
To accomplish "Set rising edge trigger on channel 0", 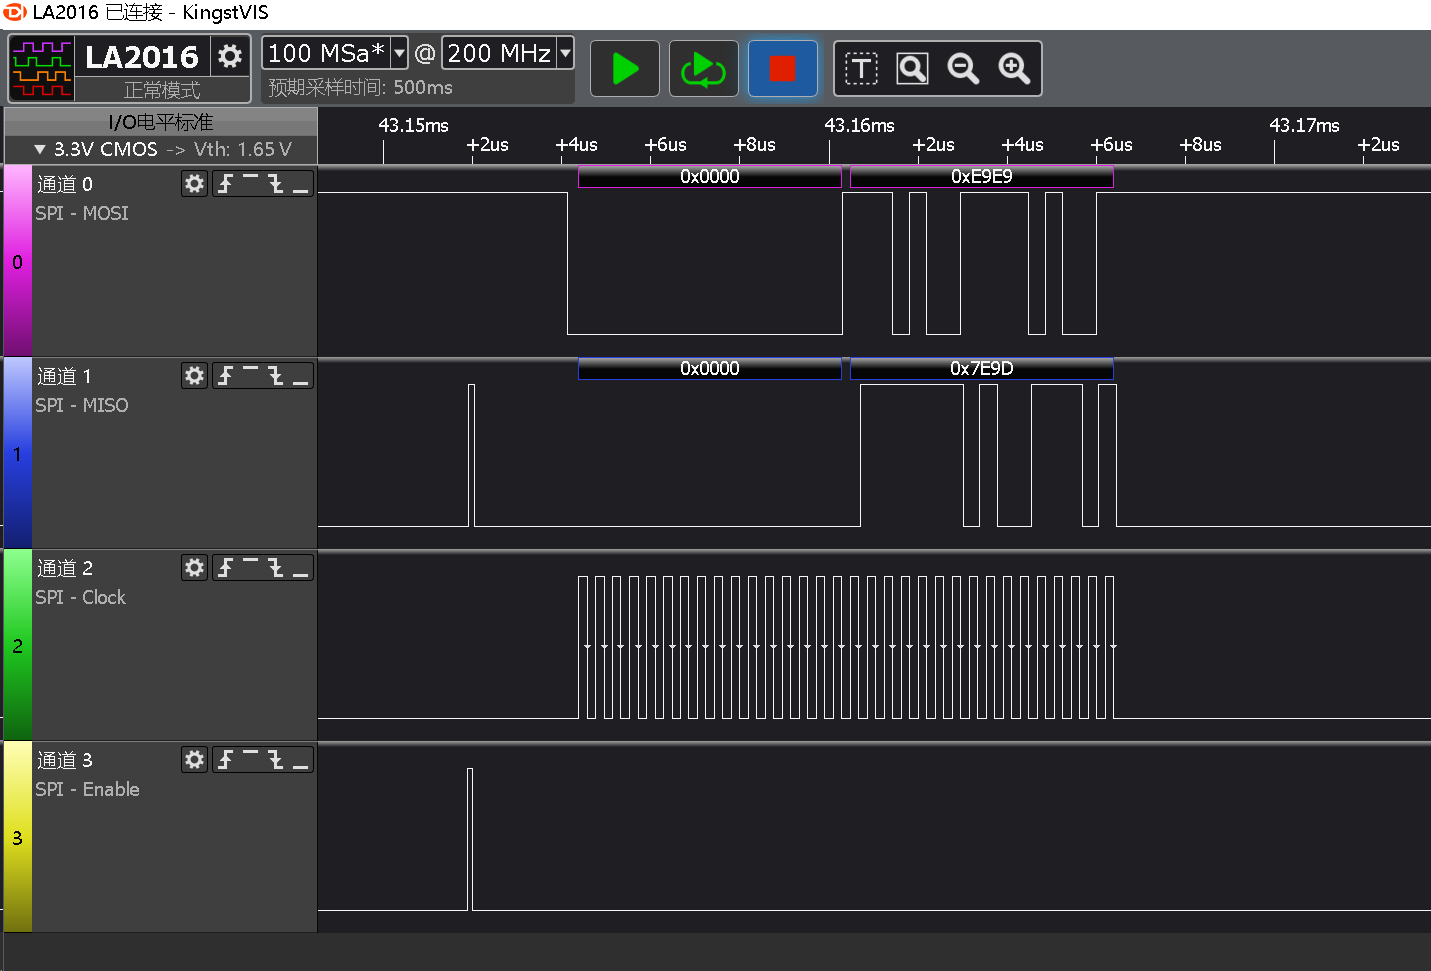I will click(226, 183).
